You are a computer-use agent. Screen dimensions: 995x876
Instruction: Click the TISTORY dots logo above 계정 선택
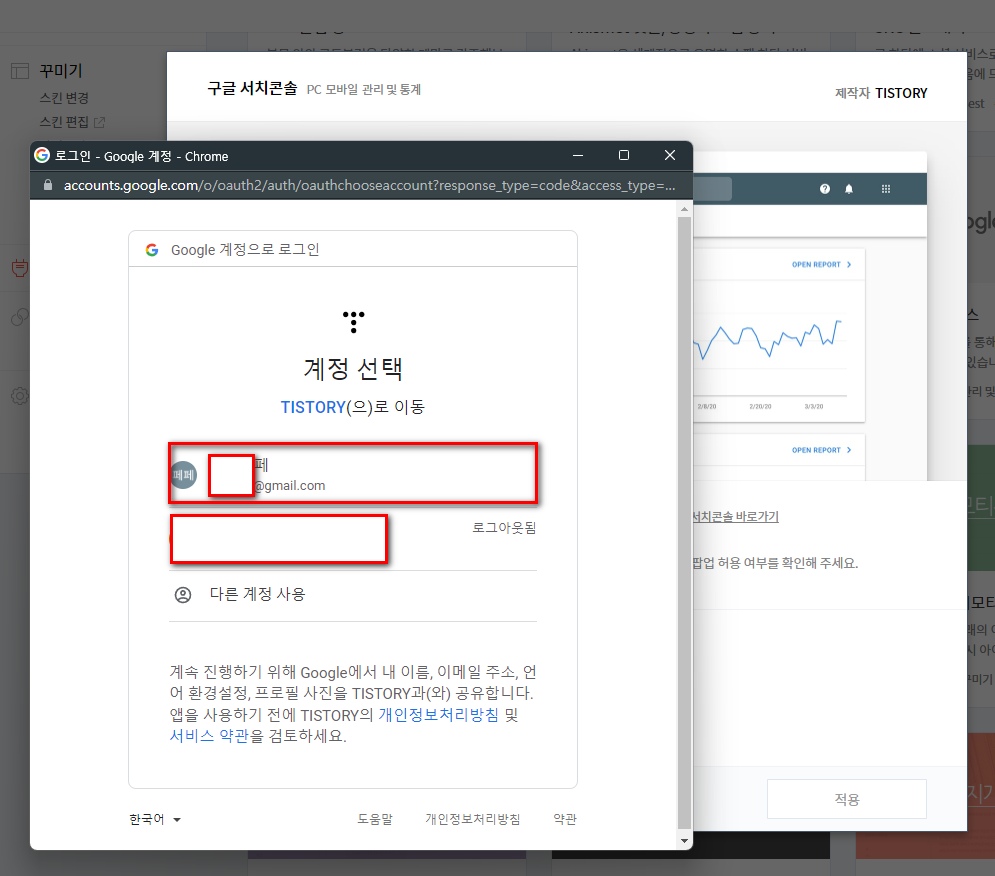click(353, 322)
